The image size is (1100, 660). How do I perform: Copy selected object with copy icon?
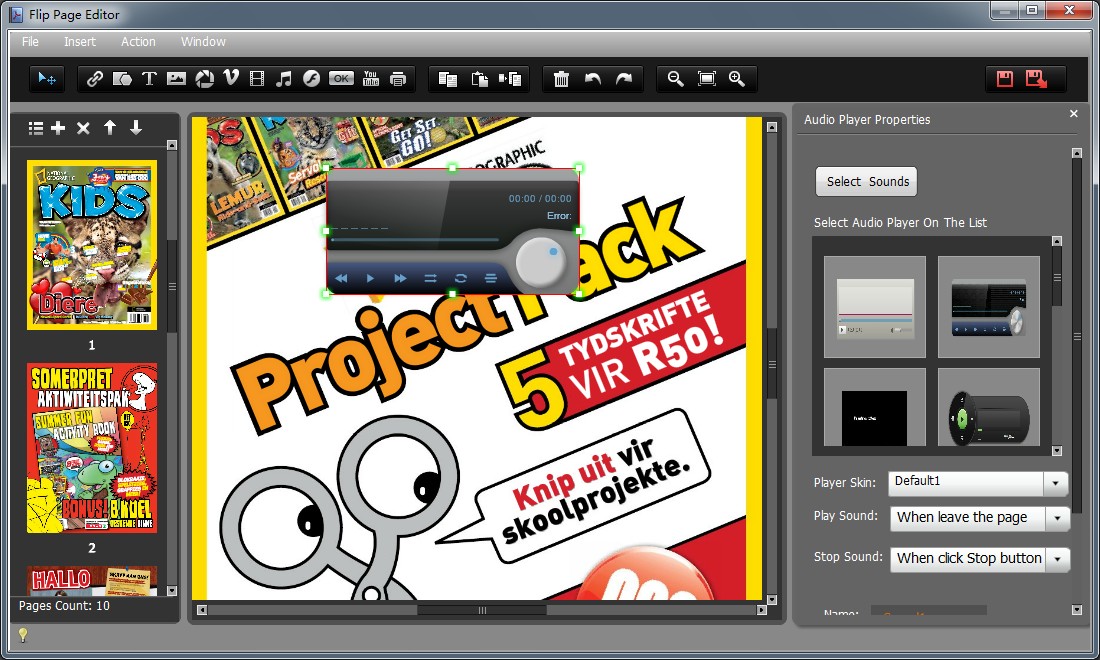pos(448,79)
